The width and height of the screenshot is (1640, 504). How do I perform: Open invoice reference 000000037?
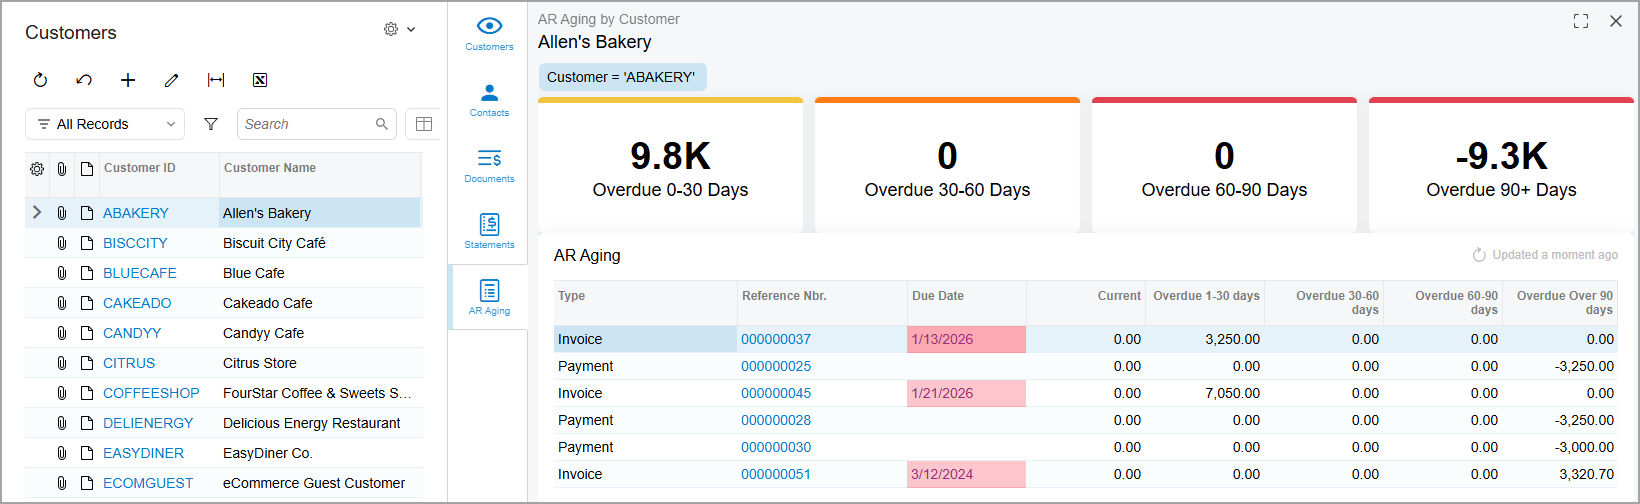776,339
